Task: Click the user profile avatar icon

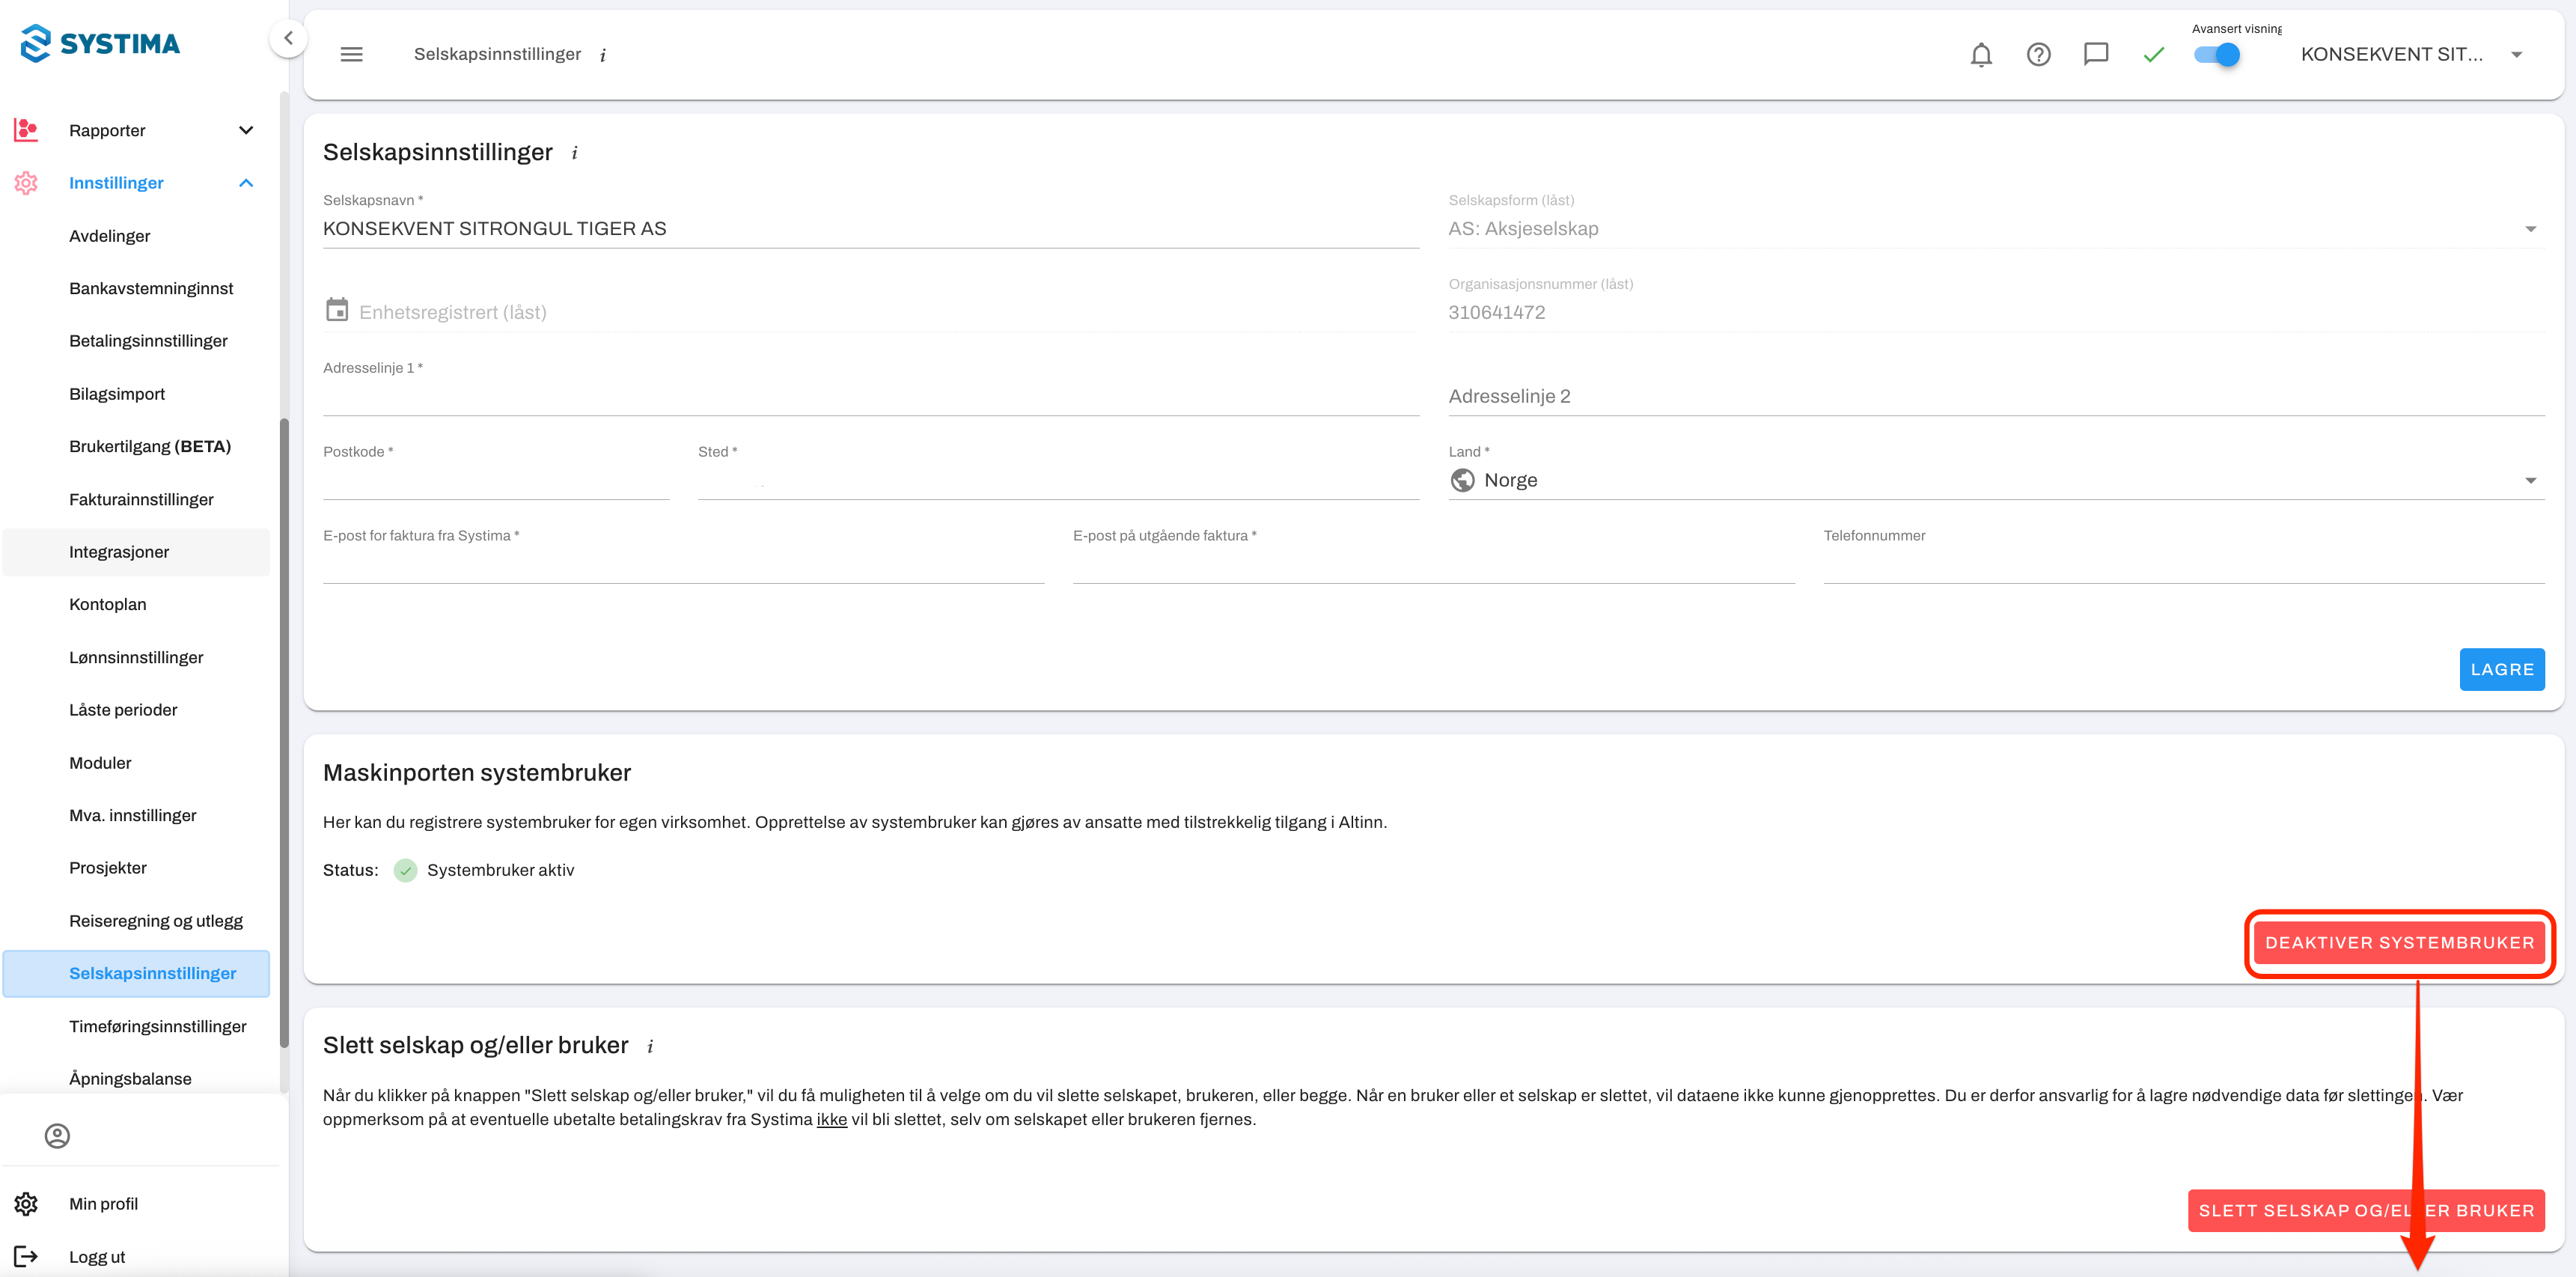Action: 57,1136
